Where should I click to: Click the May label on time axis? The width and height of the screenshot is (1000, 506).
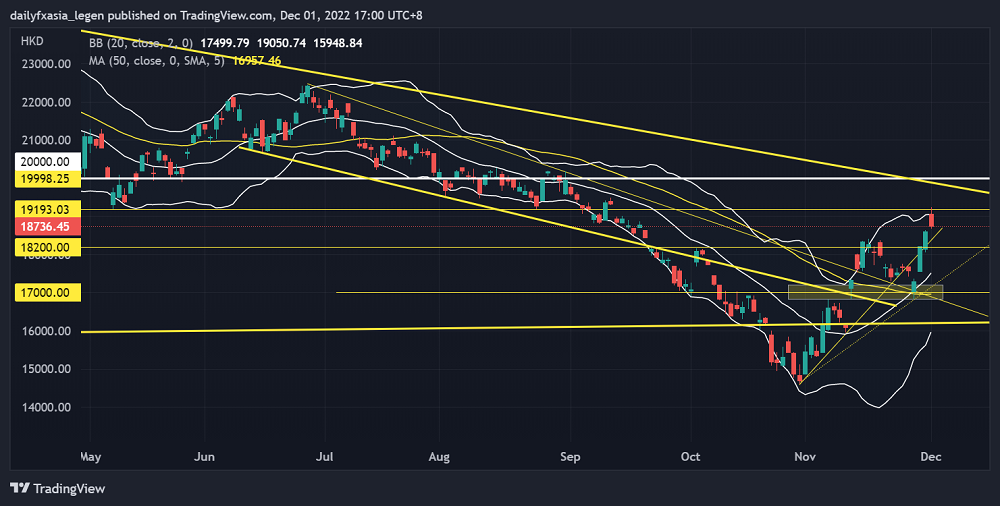91,457
